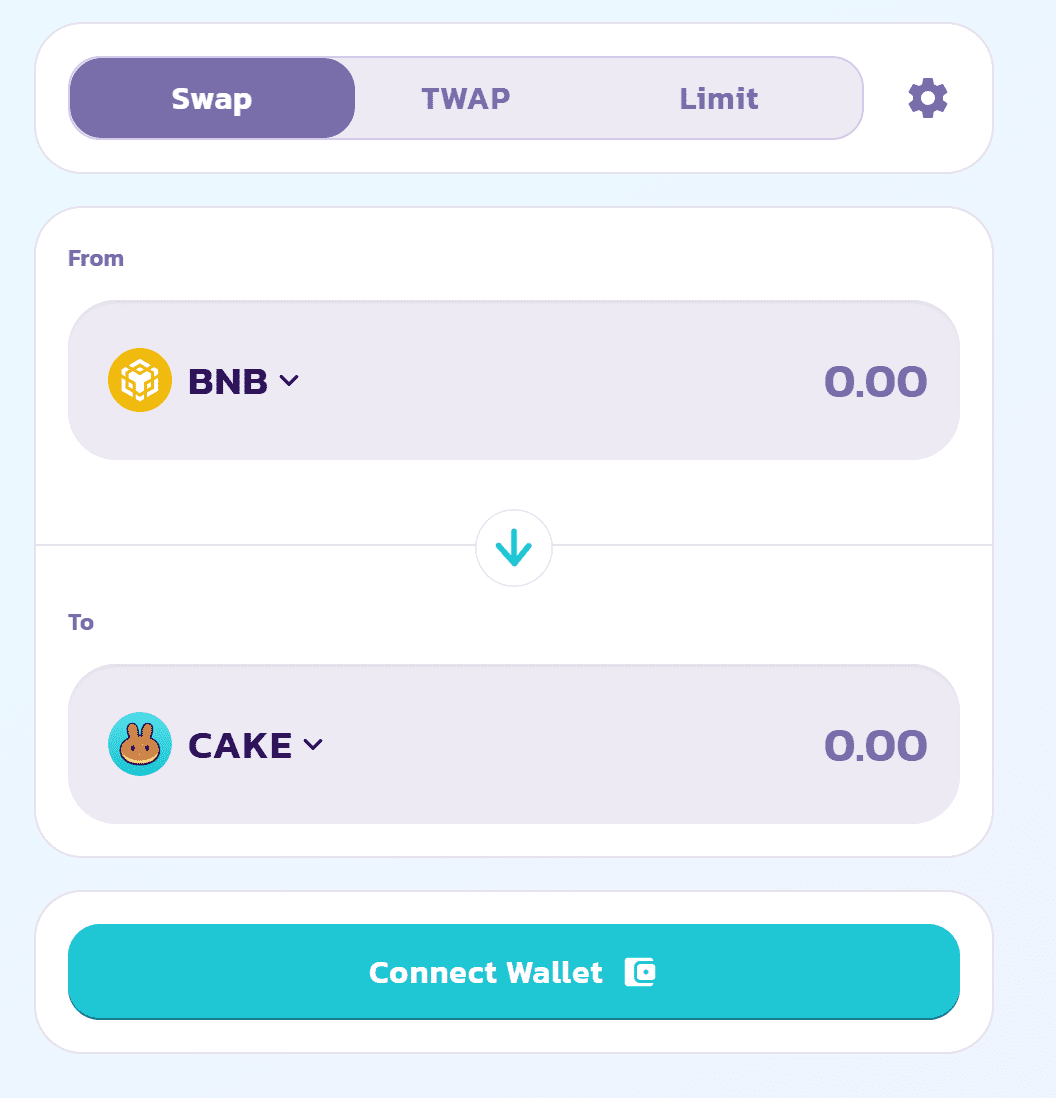Click the From amount showing 0.00
Screen dimensions: 1056x1098
pos(876,380)
